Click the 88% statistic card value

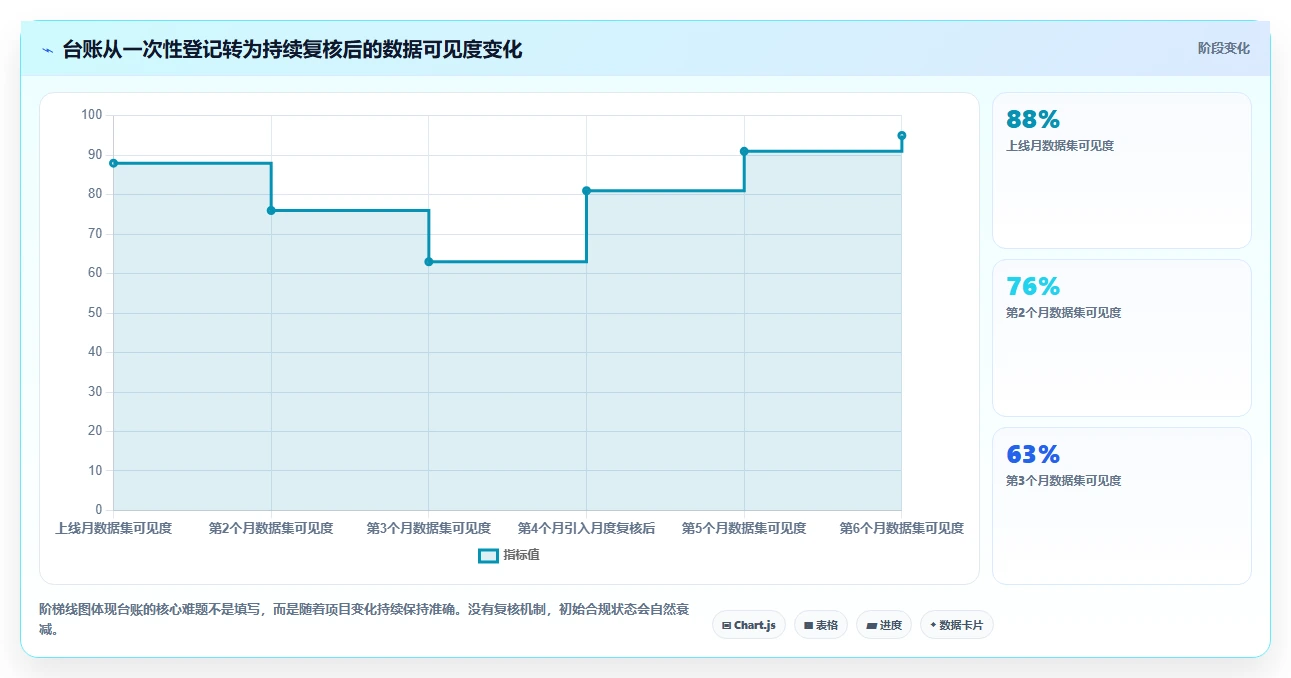(x=1033, y=119)
